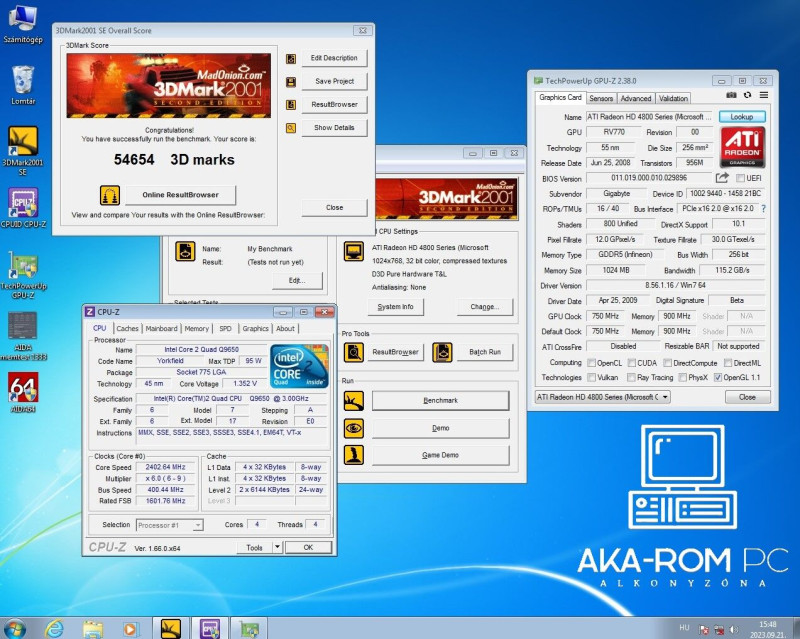Open the Számítógép desktop icon
Screen dimensions: 800x639
pyautogui.click(x=22, y=24)
